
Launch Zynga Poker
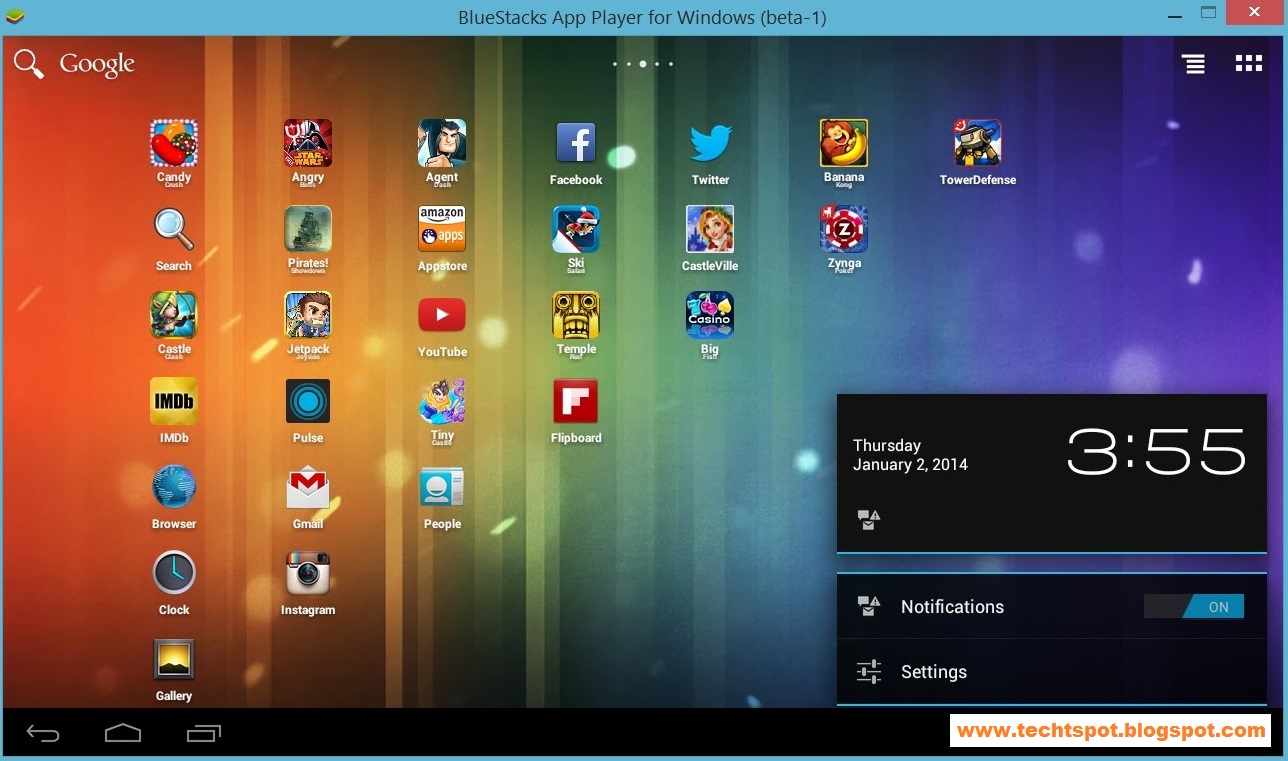[x=844, y=230]
